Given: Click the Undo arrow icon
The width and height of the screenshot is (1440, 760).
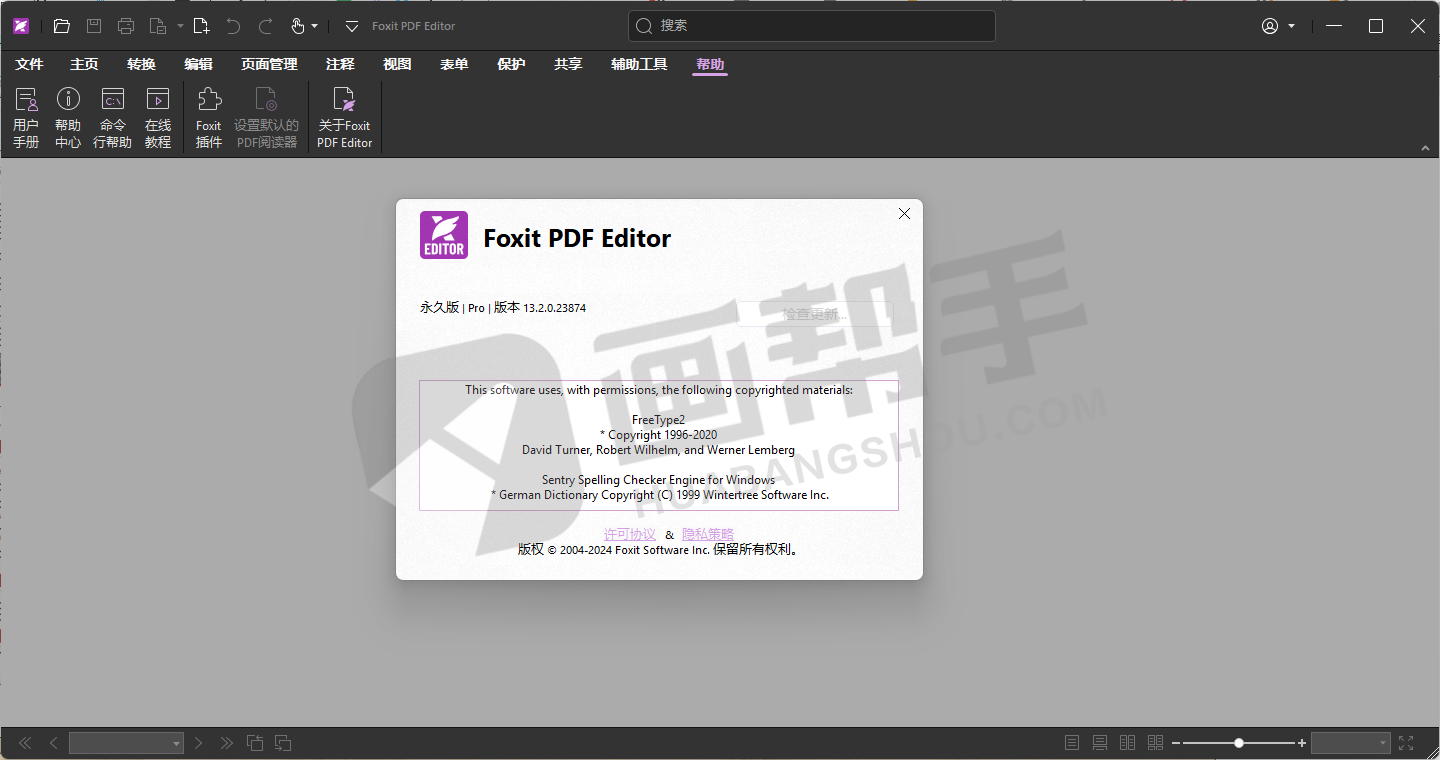Looking at the screenshot, I should point(233,26).
